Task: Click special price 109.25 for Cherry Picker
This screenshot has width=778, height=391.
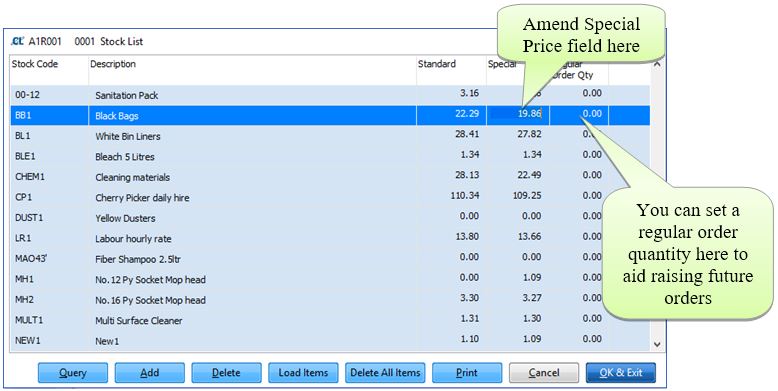Action: click(527, 196)
